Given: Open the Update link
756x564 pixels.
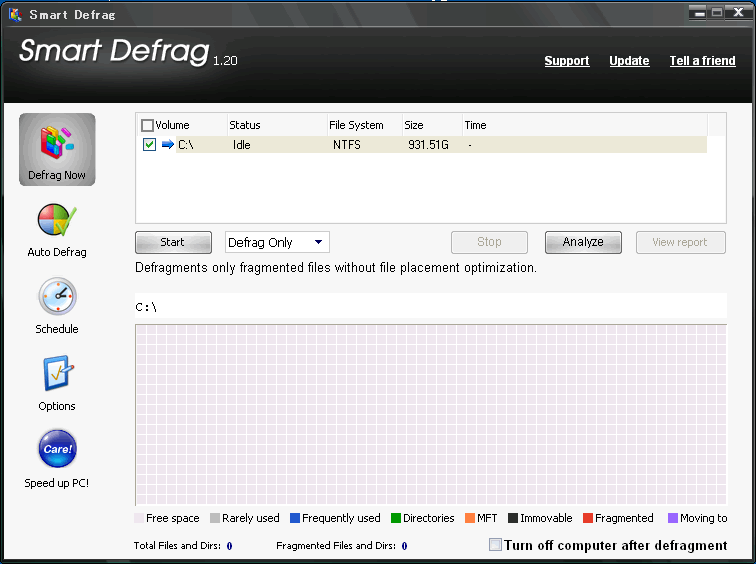Looking at the screenshot, I should (x=629, y=61).
